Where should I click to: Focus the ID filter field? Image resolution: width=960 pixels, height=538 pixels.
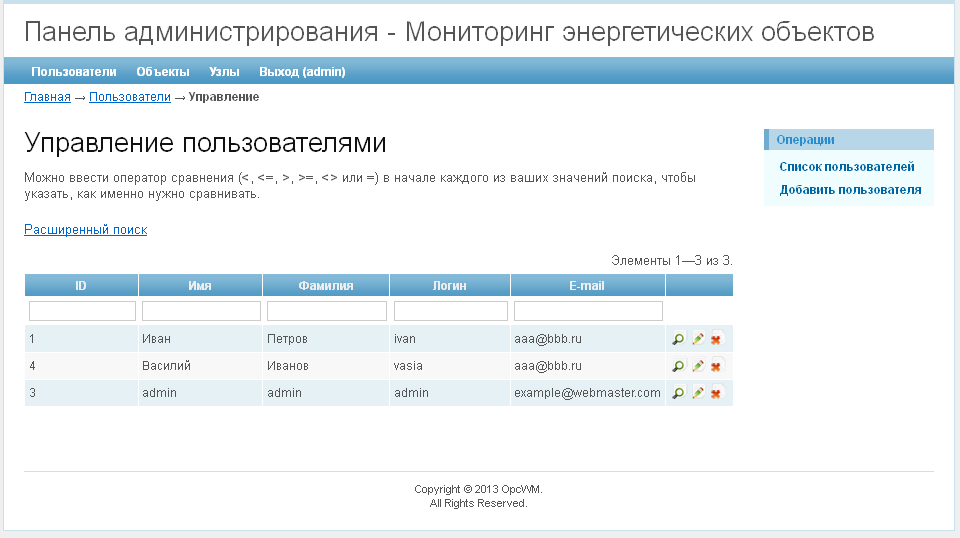82,311
